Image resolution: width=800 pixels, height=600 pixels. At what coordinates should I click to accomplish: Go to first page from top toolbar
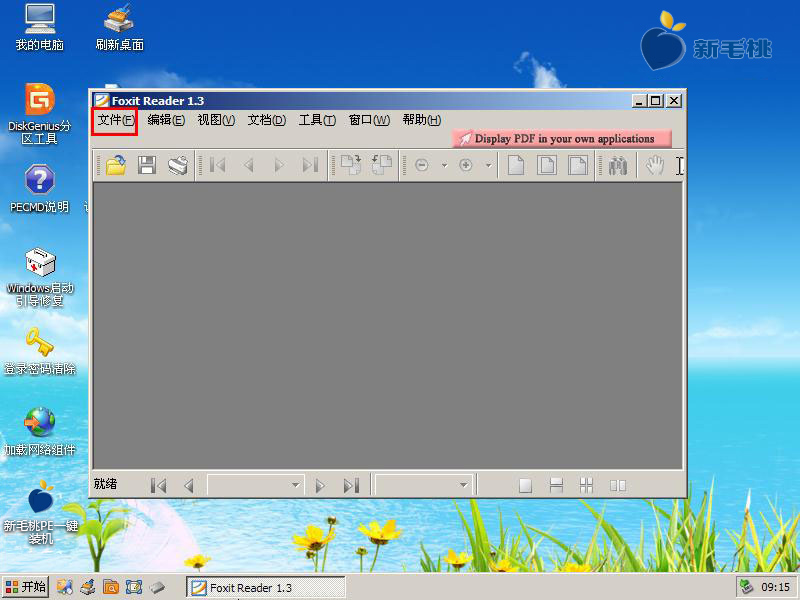click(217, 165)
